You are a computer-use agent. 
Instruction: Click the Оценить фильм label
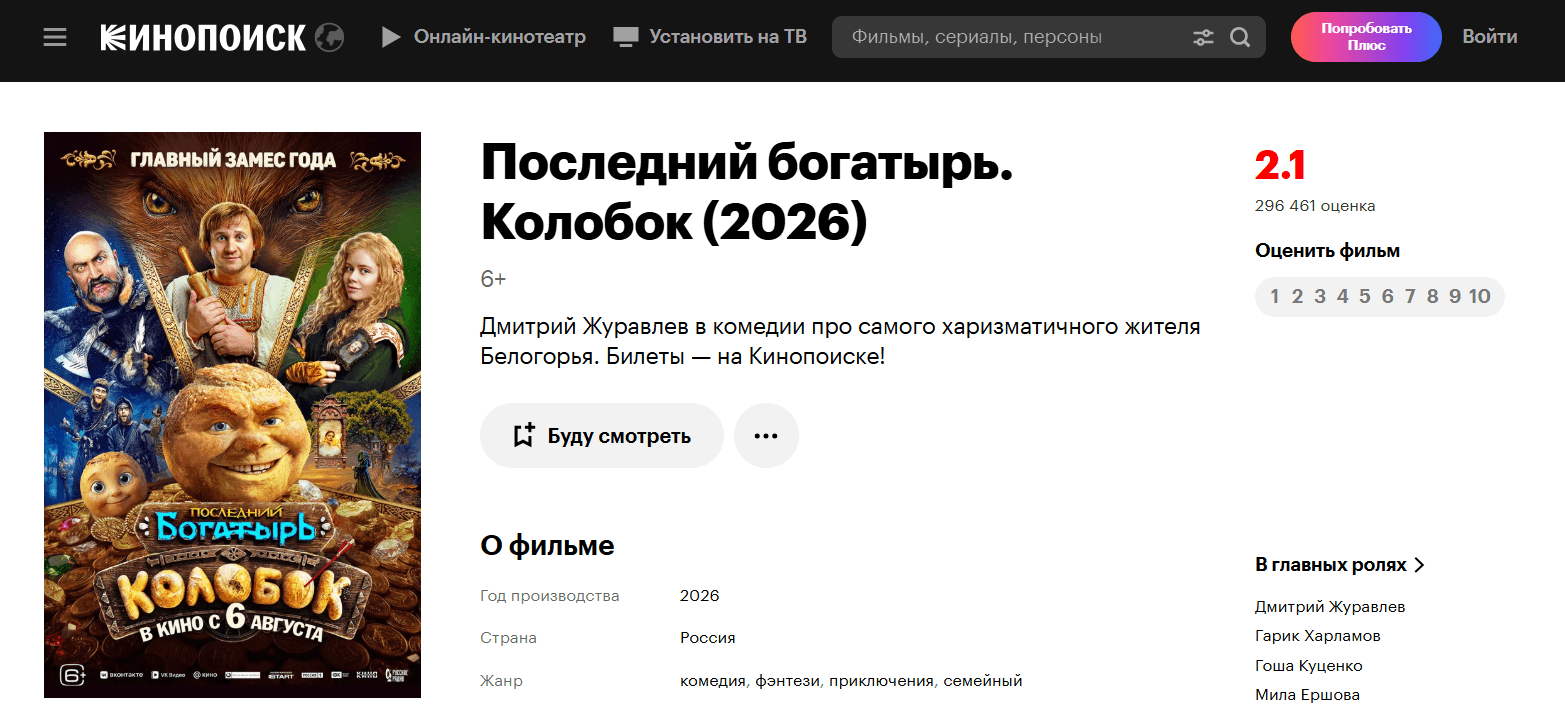pyautogui.click(x=1328, y=251)
